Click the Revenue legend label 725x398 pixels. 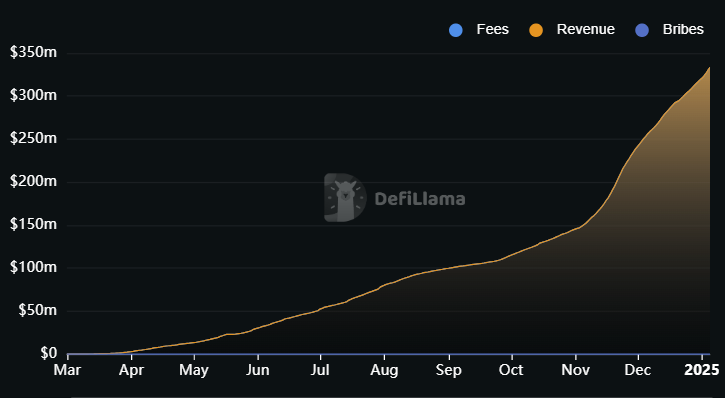coord(585,29)
